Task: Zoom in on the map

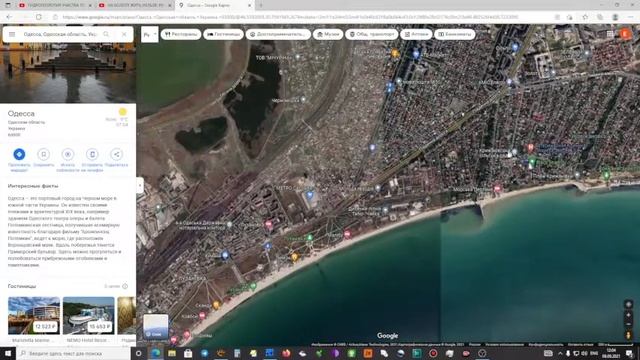Action: point(629,315)
